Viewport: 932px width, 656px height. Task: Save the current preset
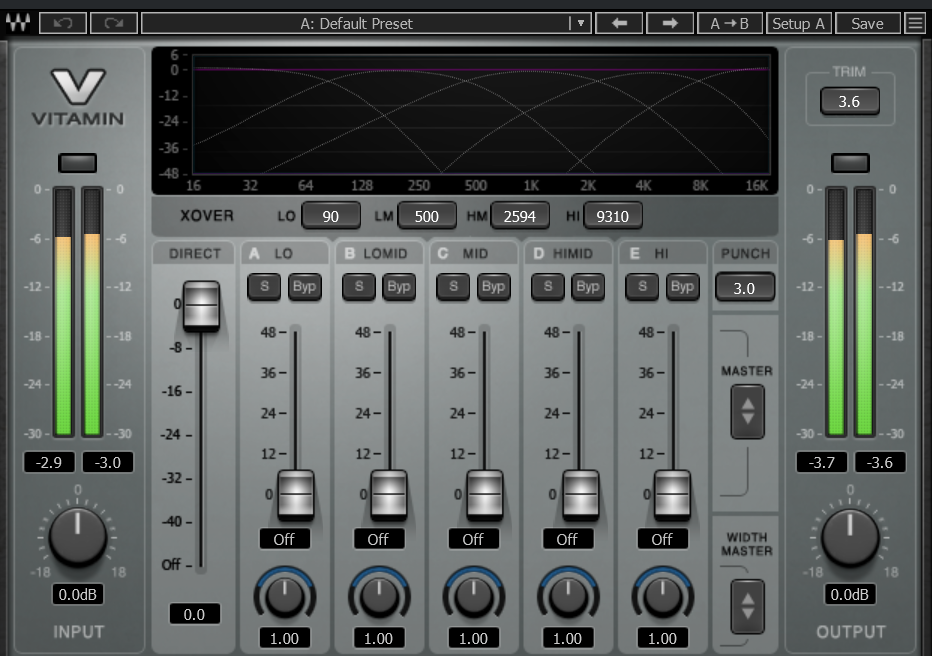(867, 23)
